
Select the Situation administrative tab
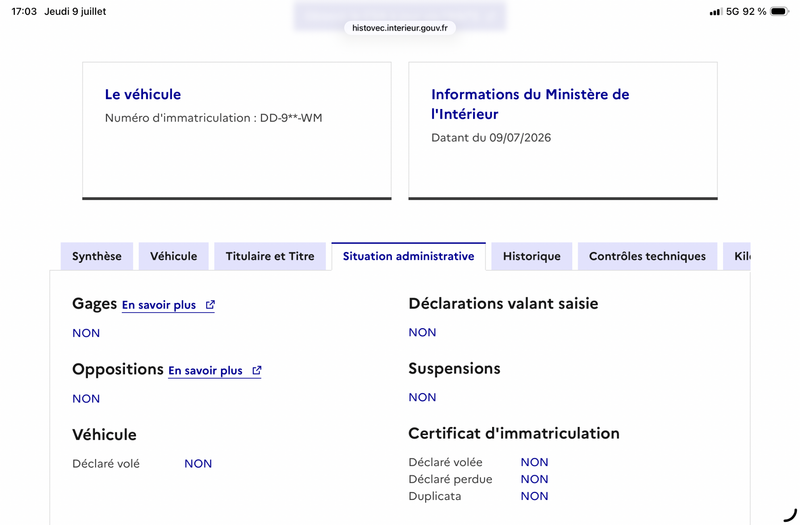coord(409,256)
